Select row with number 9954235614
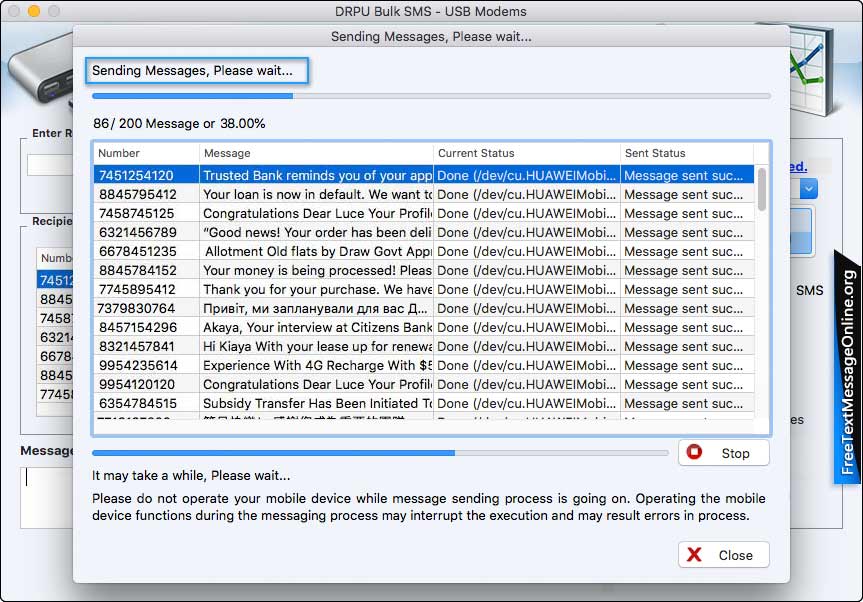This screenshot has height=602, width=863. pyautogui.click(x=424, y=365)
